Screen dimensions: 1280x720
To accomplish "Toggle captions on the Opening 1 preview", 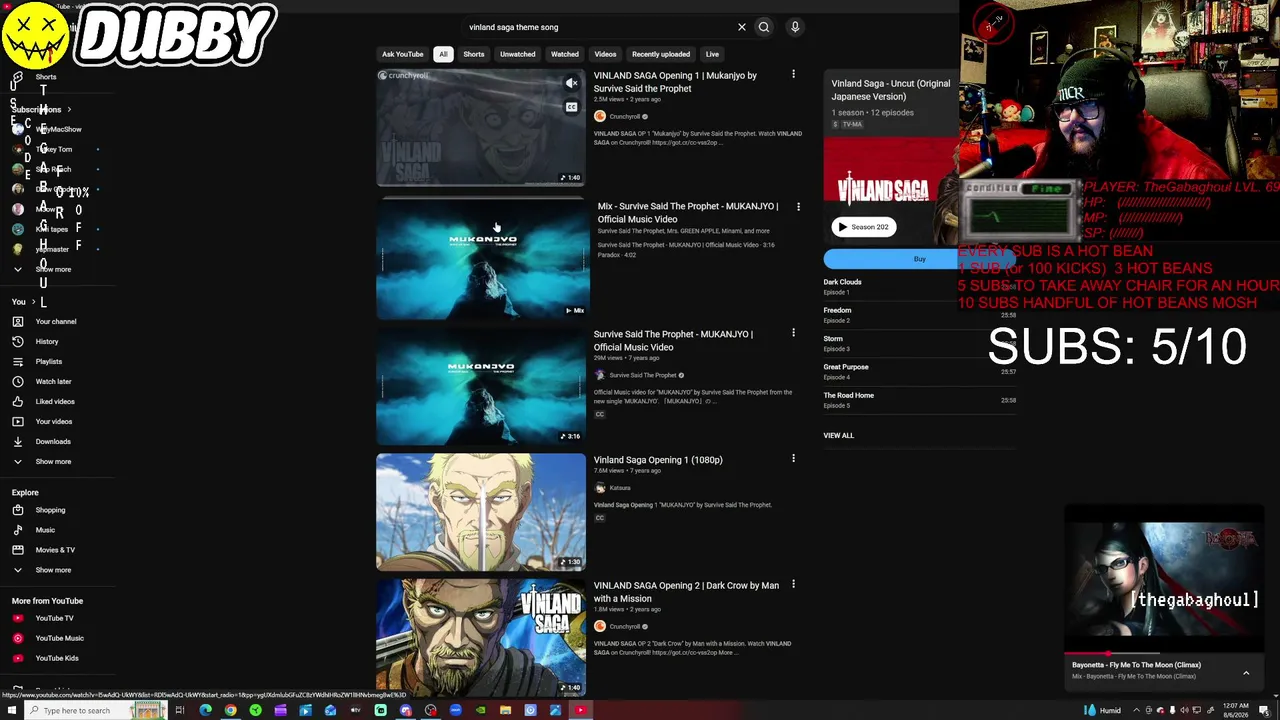I will click(x=571, y=107).
